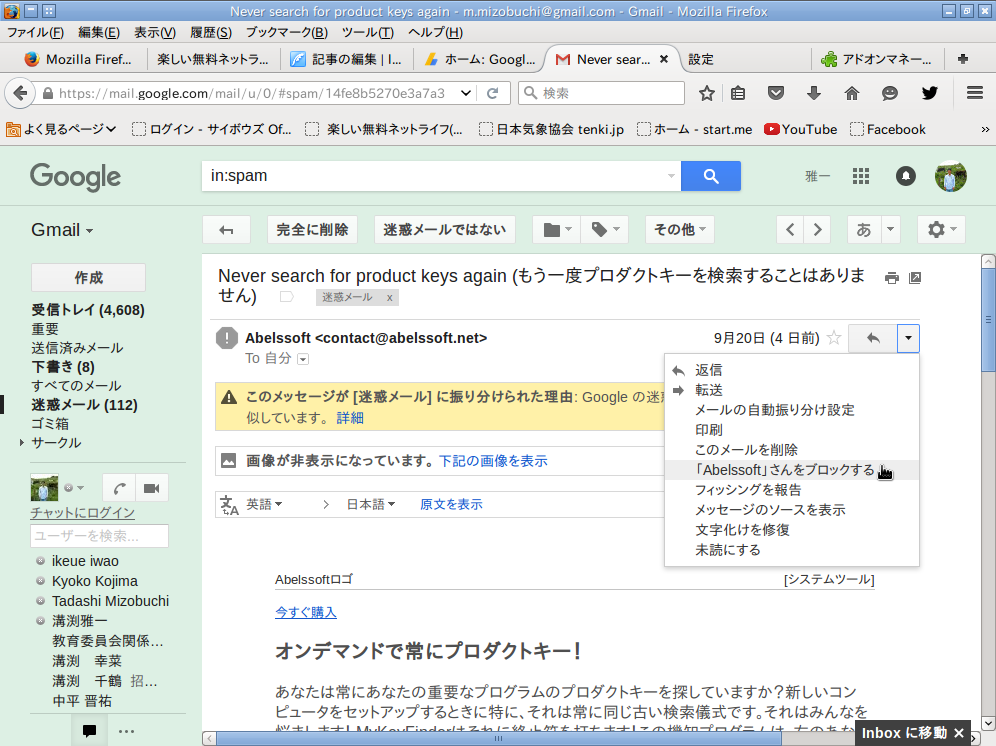Viewport: 996px width, 746px height.
Task: Click the vertical scrollbar thumb
Action: coord(988,320)
